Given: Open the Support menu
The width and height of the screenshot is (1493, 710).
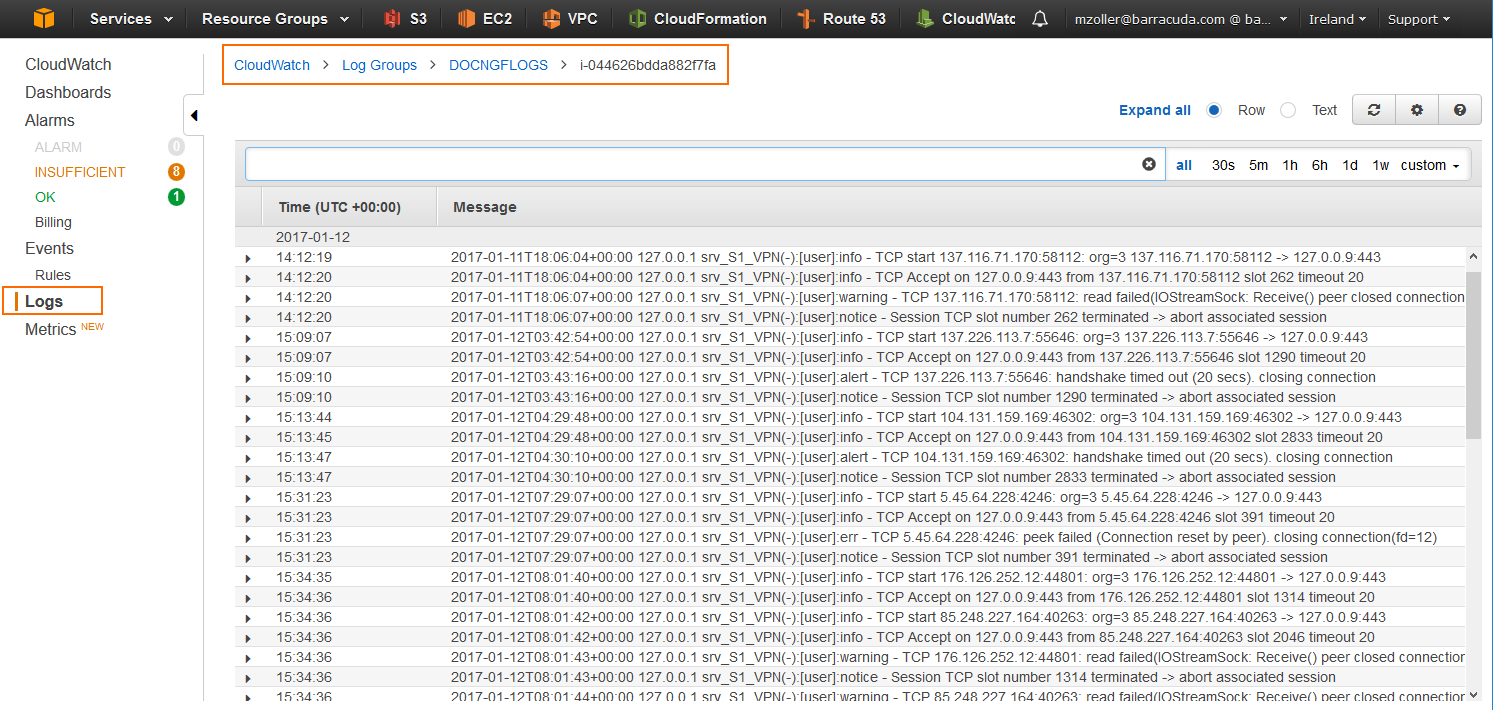Looking at the screenshot, I should click(x=1419, y=17).
